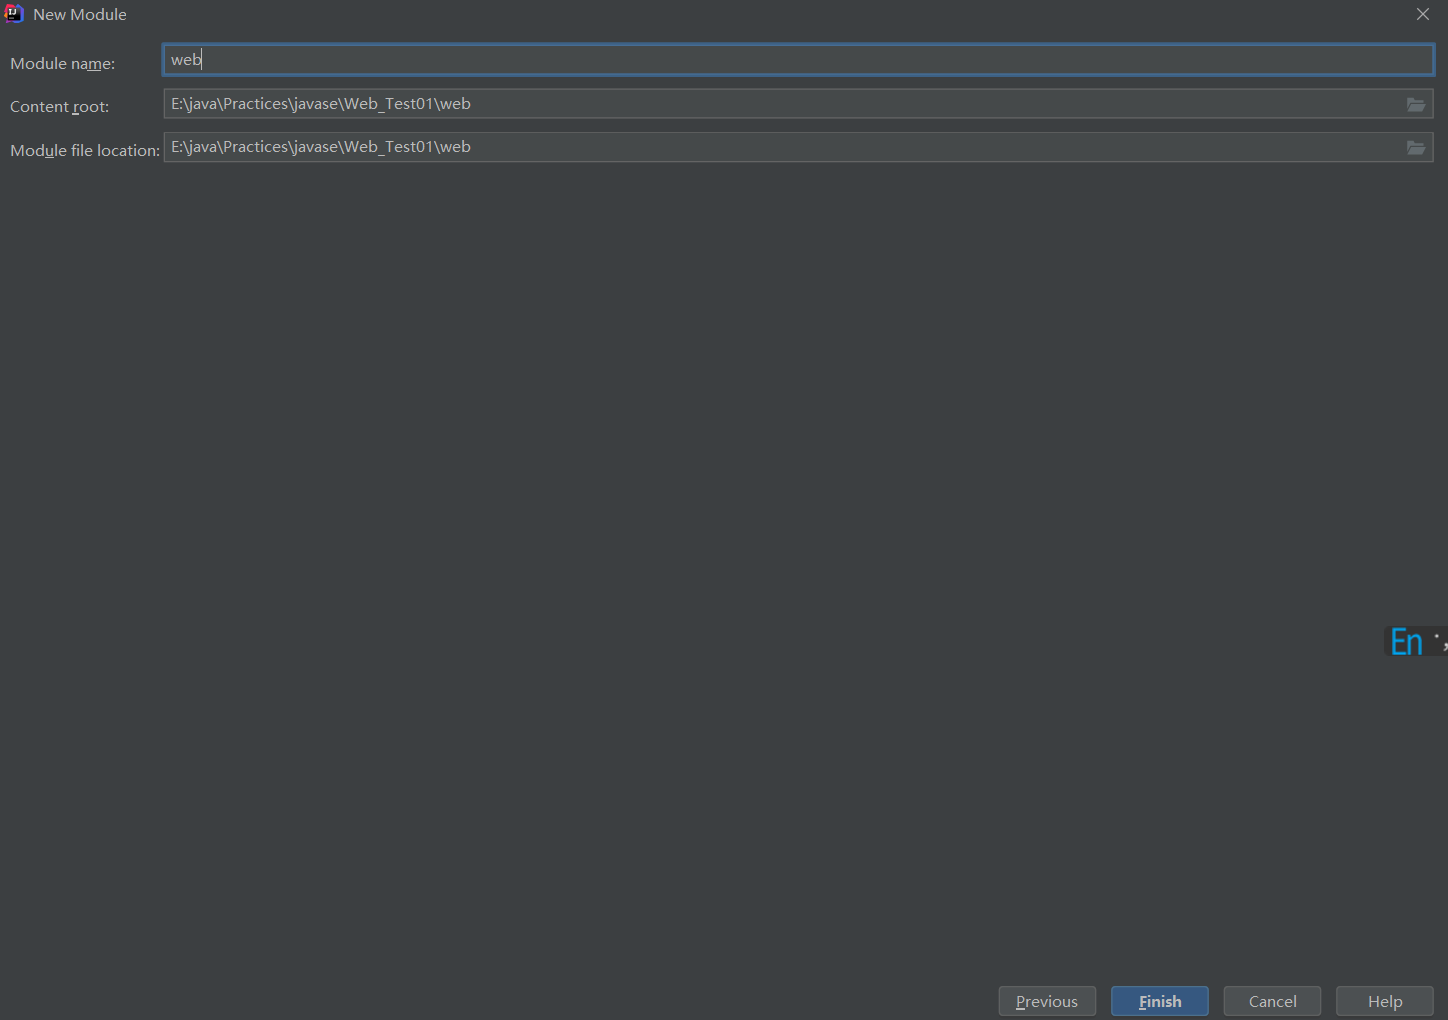Click the Module name input field
The image size is (1448, 1020).
798,60
